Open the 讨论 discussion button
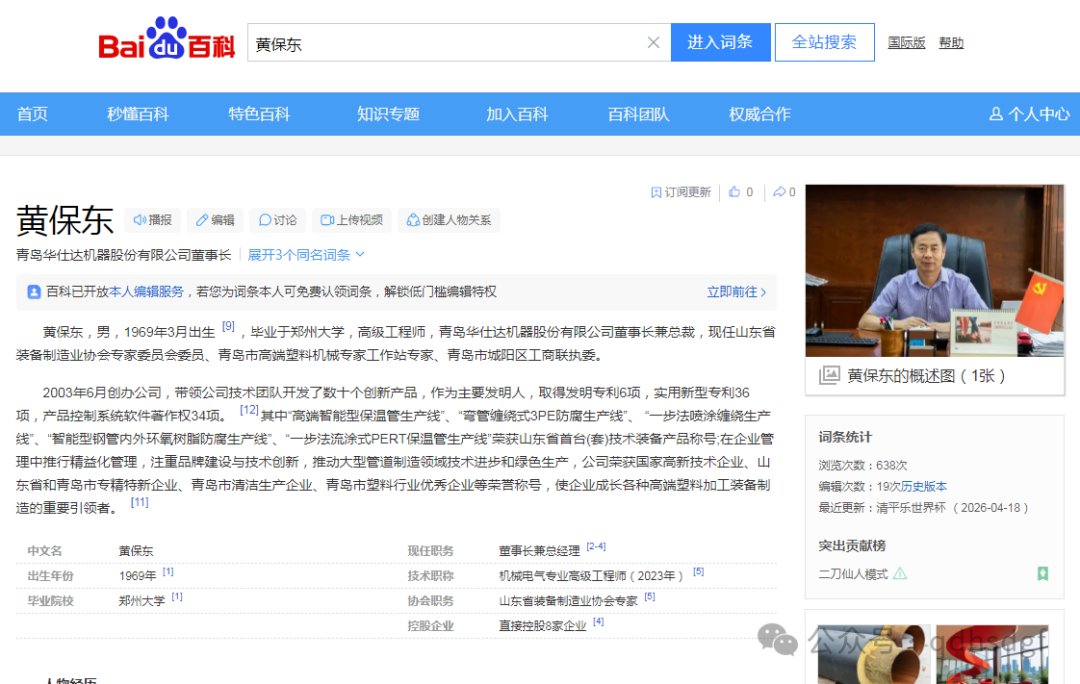Viewport: 1080px width, 684px height. 278,220
